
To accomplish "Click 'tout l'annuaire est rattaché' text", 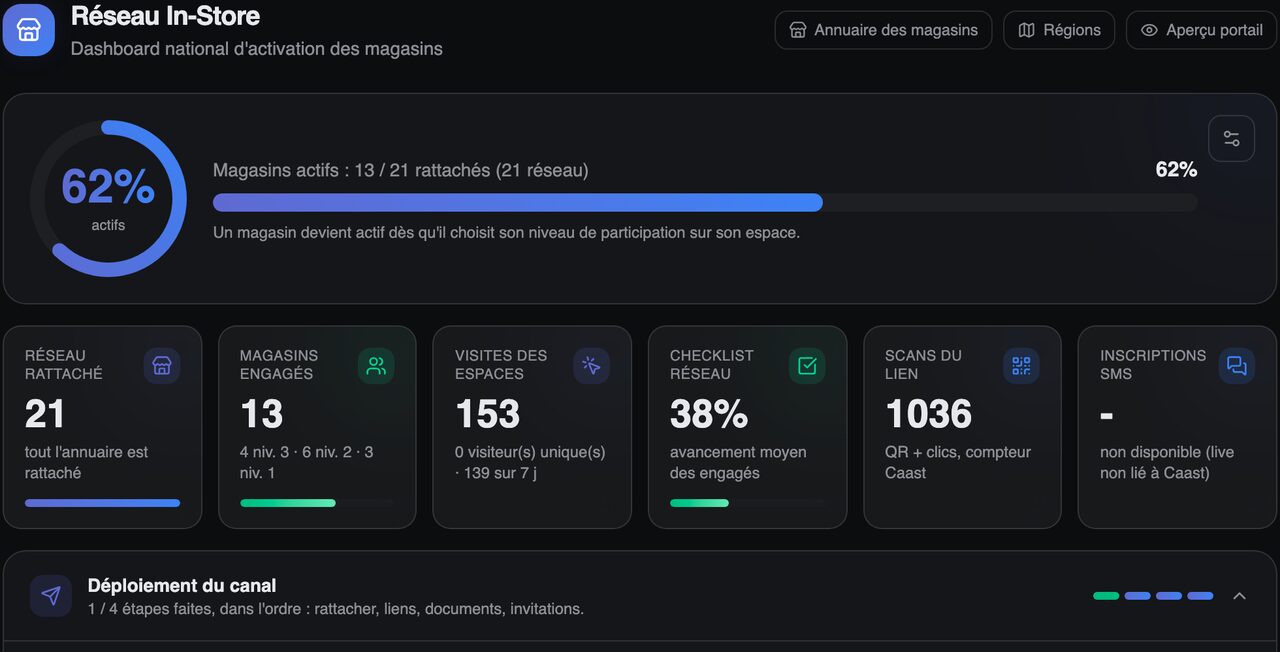I will (x=86, y=462).
